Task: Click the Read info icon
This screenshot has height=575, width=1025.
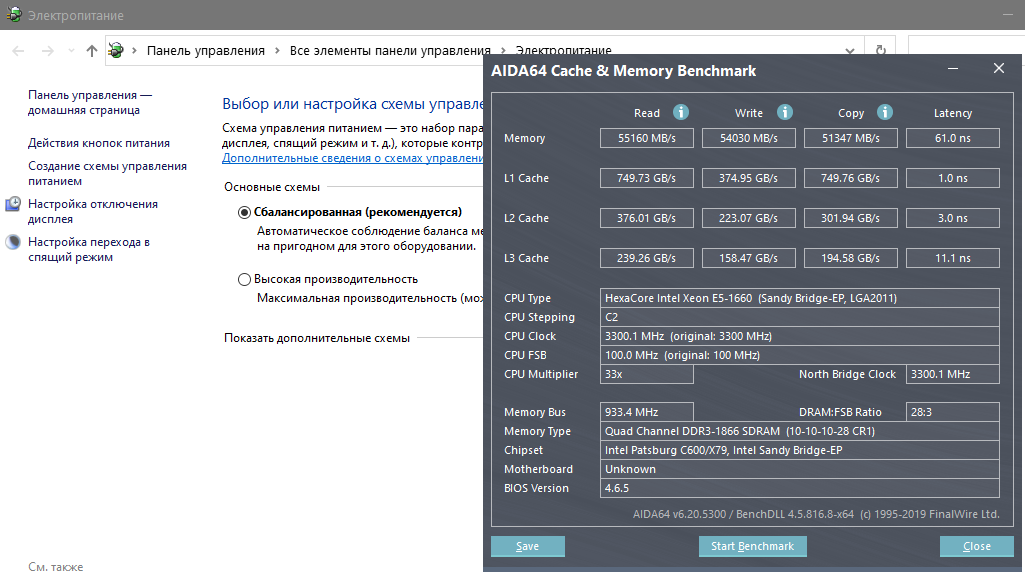Action: pyautogui.click(x=681, y=112)
